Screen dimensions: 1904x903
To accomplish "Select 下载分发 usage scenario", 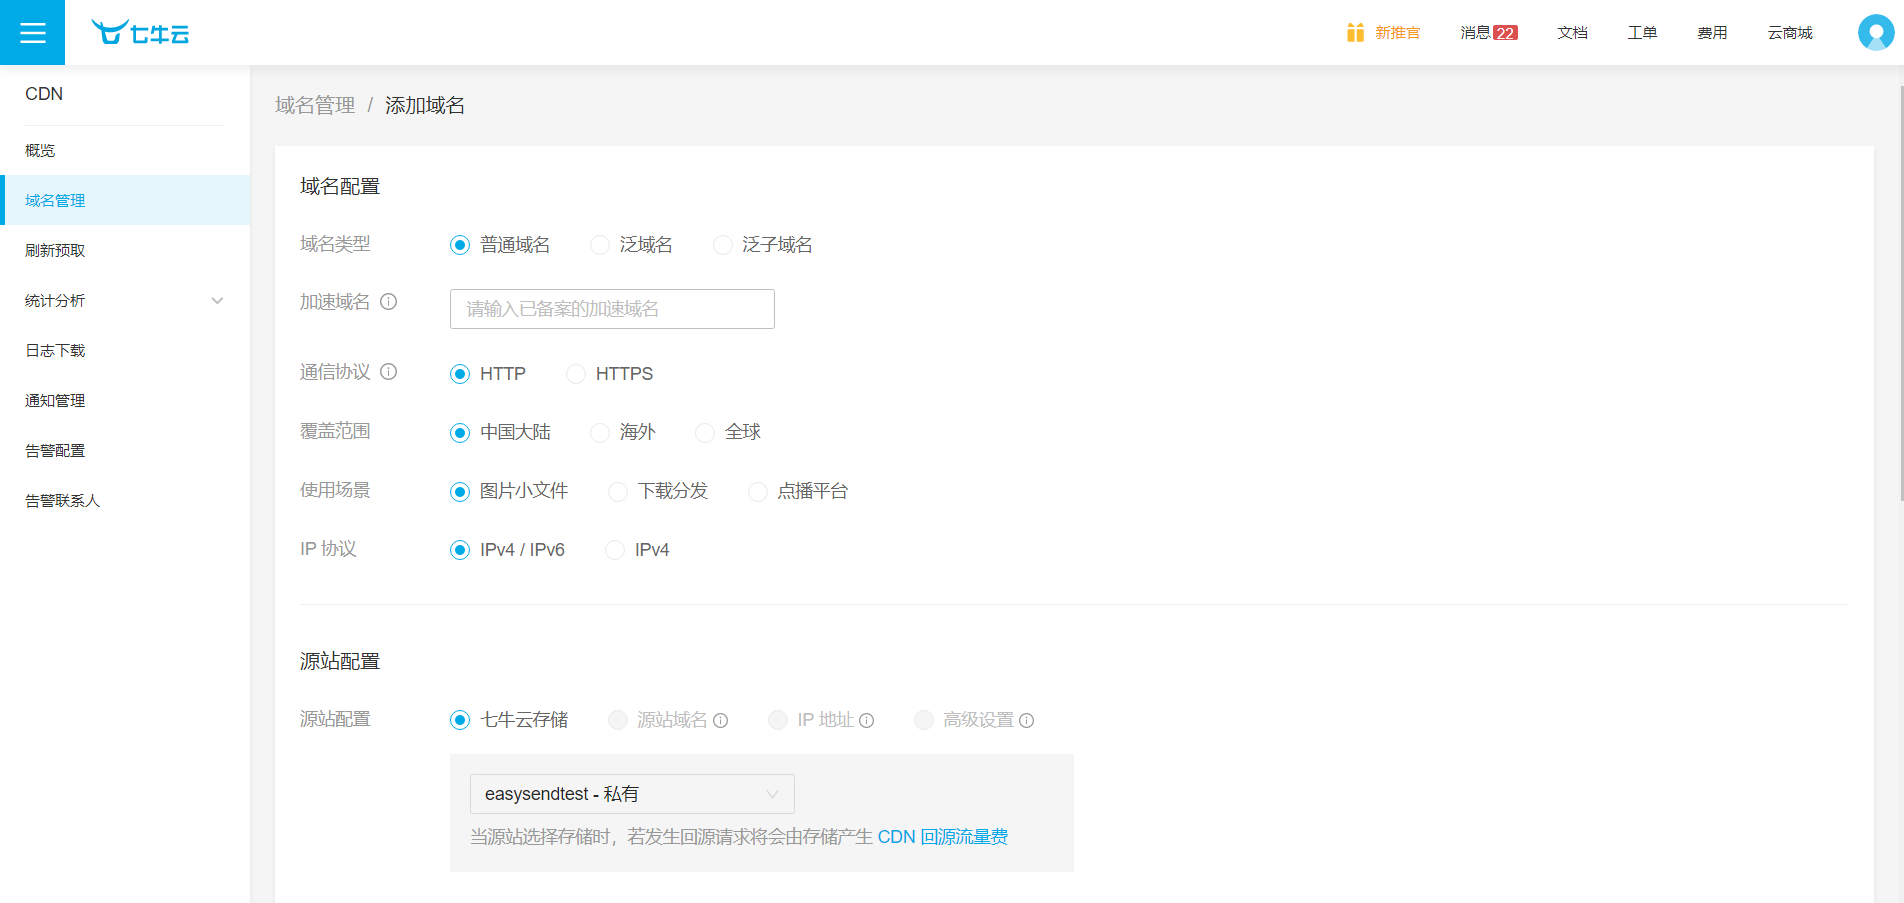I will click(x=618, y=491).
